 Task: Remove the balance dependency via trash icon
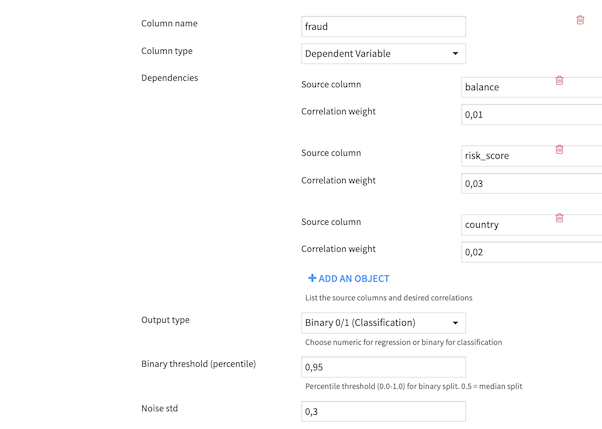pos(559,81)
